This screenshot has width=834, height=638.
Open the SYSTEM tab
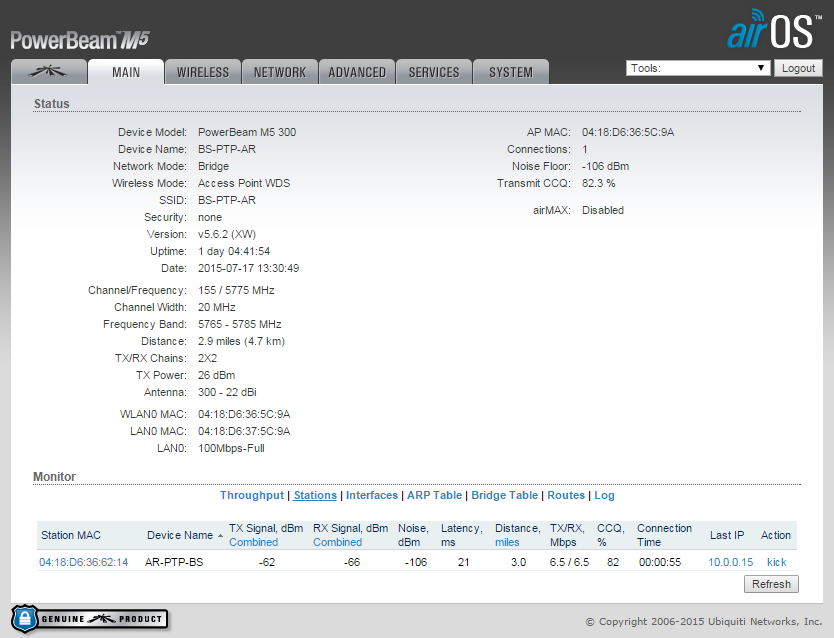pos(511,72)
